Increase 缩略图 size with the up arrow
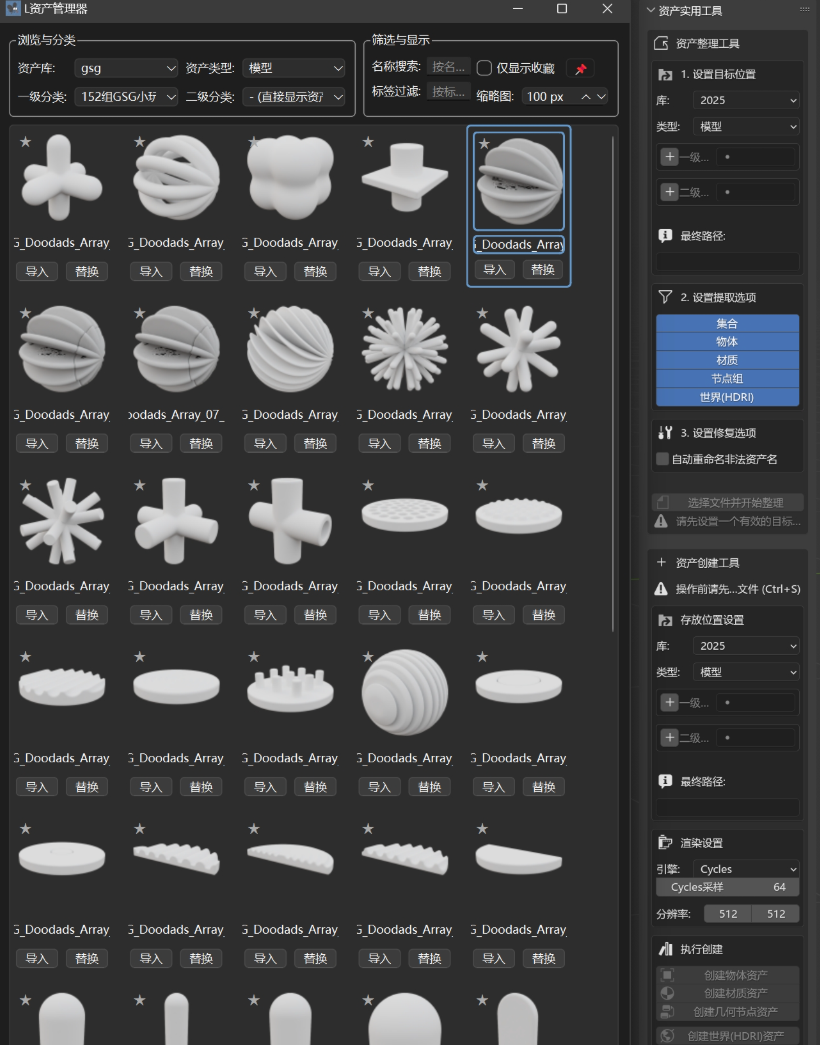Screen dimensions: 820x1045 585,97
